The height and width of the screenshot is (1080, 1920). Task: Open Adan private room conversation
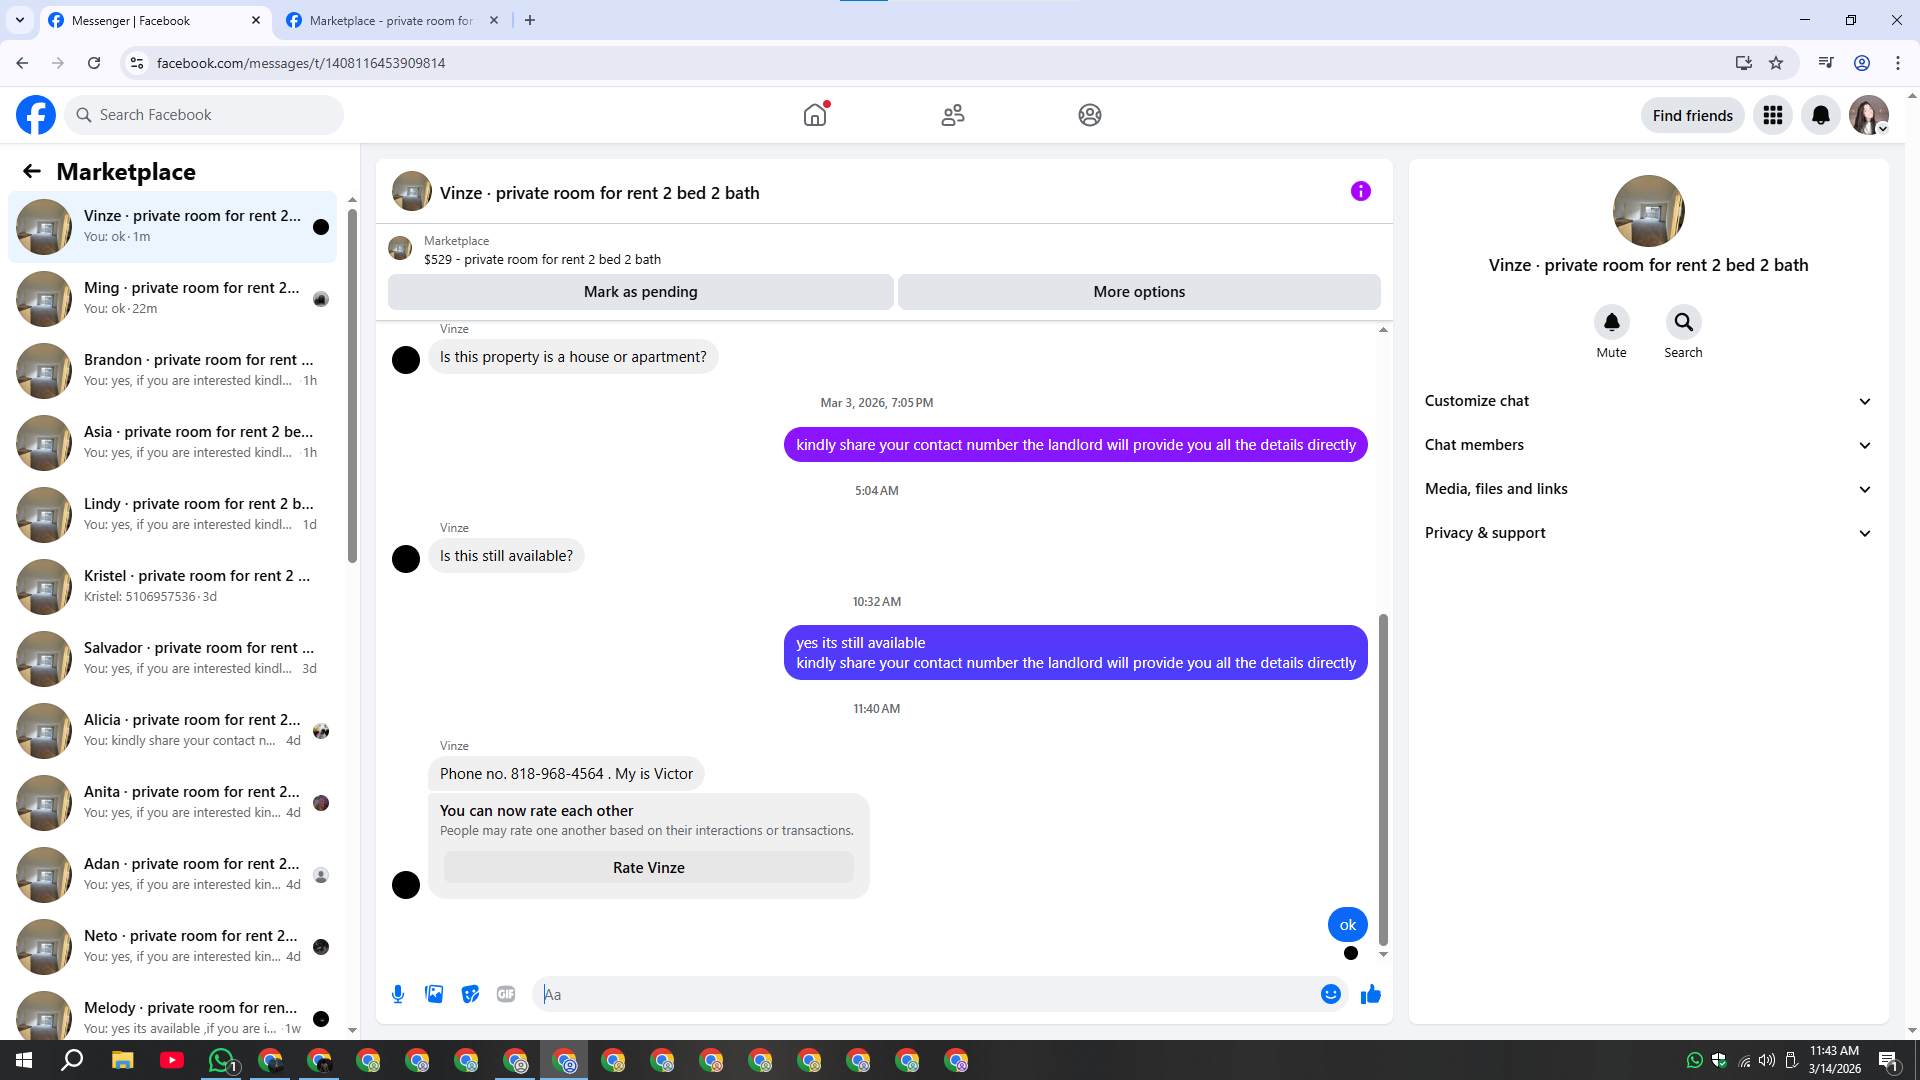click(173, 875)
